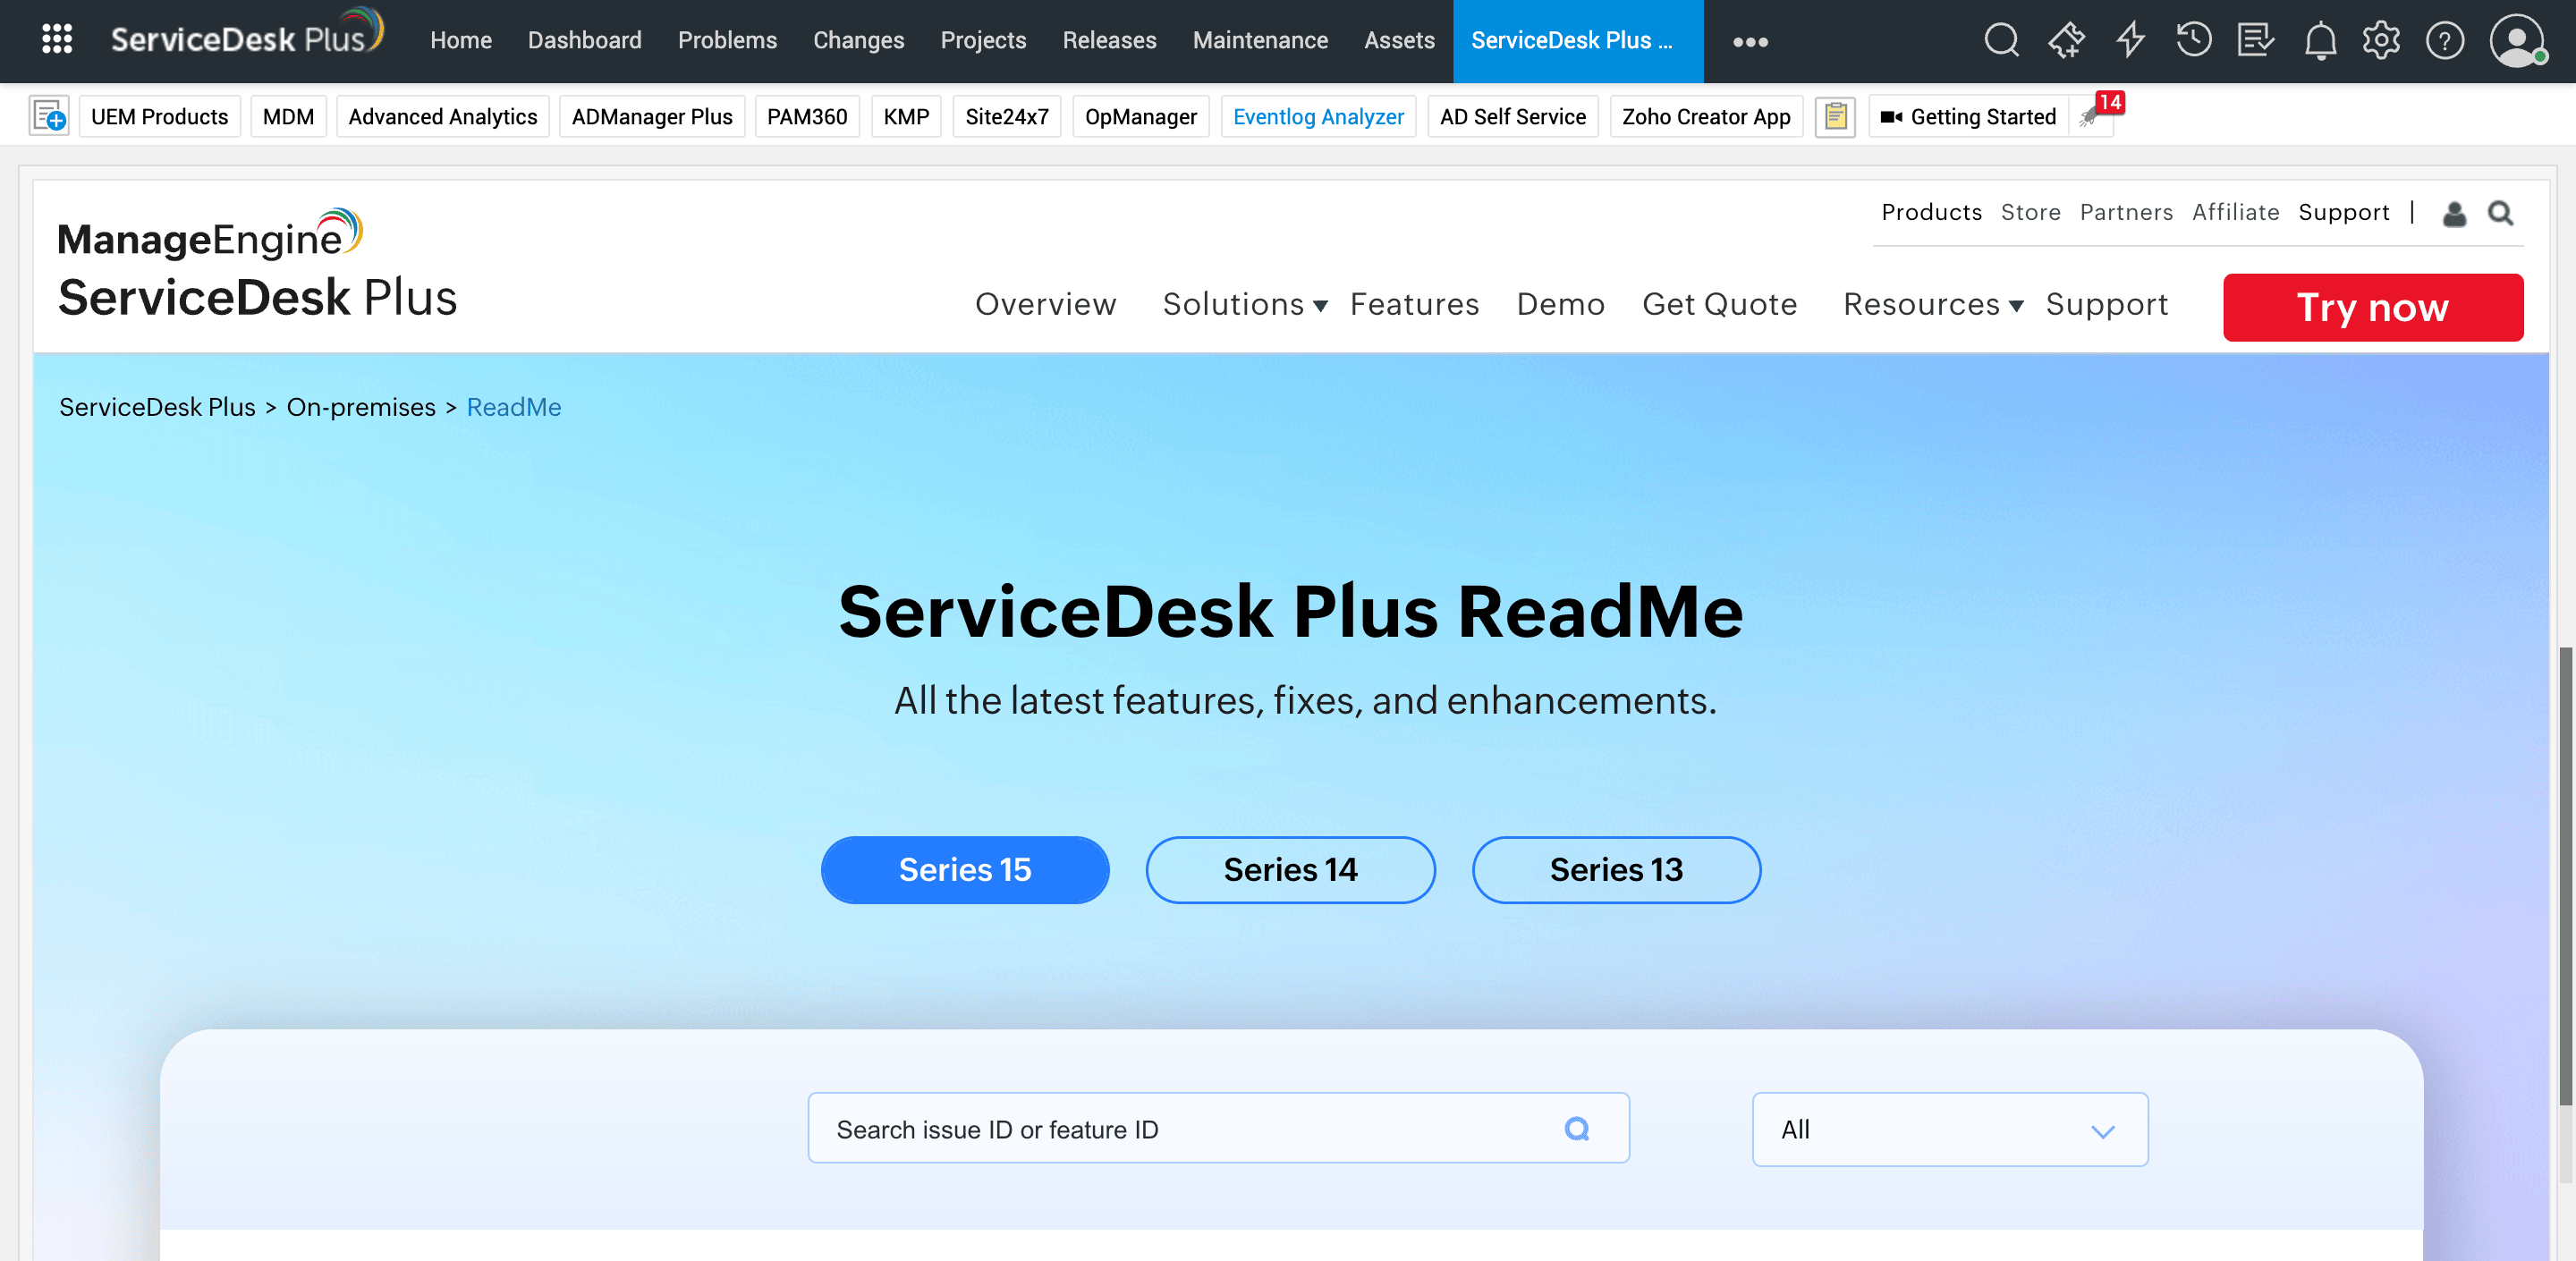Open admin settings gear icon
Viewport: 2576px width, 1261px height.
tap(2381, 40)
